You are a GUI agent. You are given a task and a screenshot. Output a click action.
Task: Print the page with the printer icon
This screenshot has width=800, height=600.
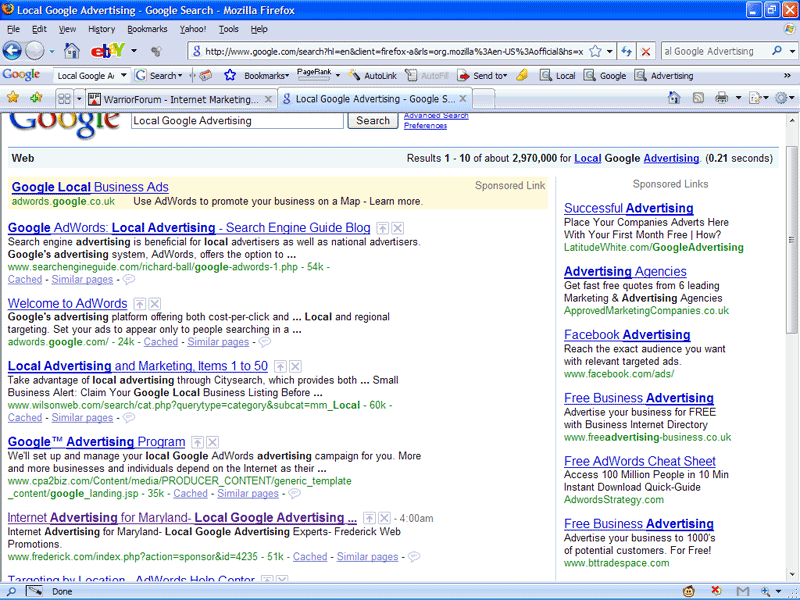tap(721, 98)
